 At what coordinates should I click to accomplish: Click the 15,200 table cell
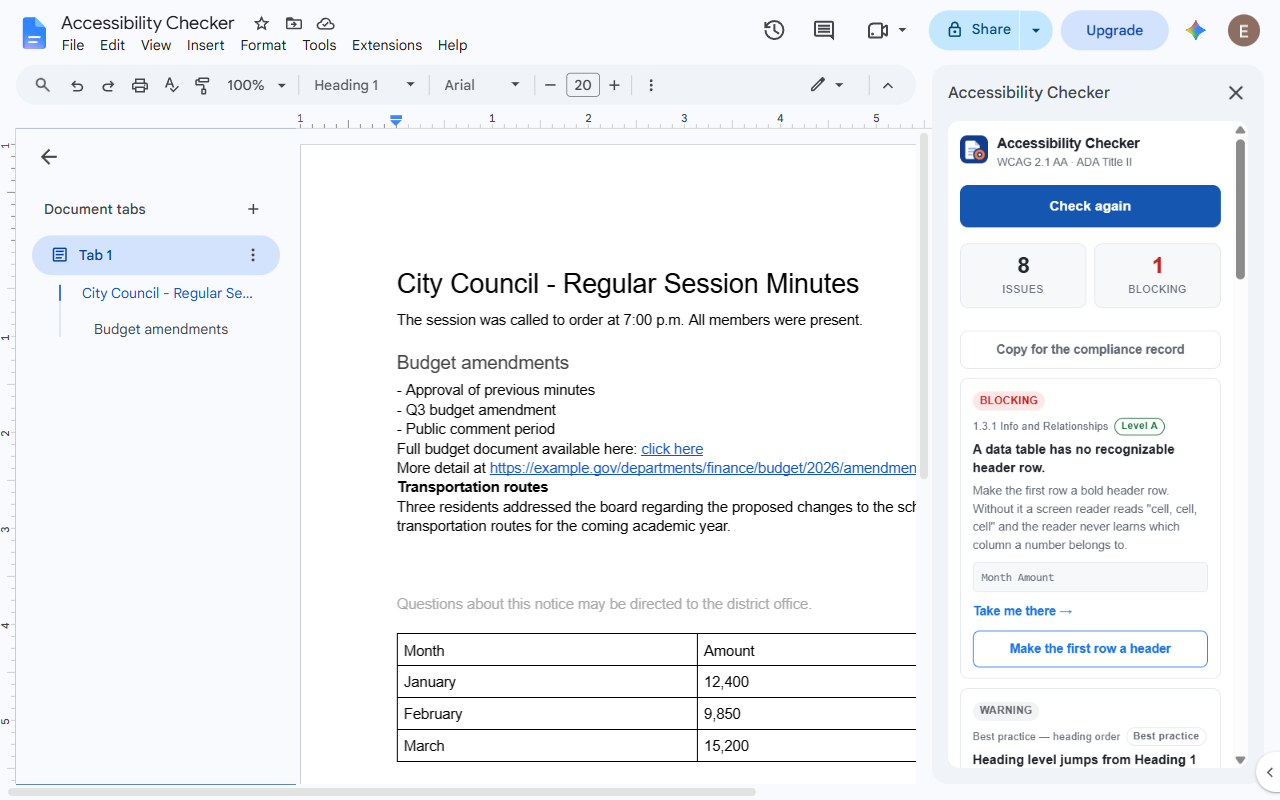coord(807,746)
